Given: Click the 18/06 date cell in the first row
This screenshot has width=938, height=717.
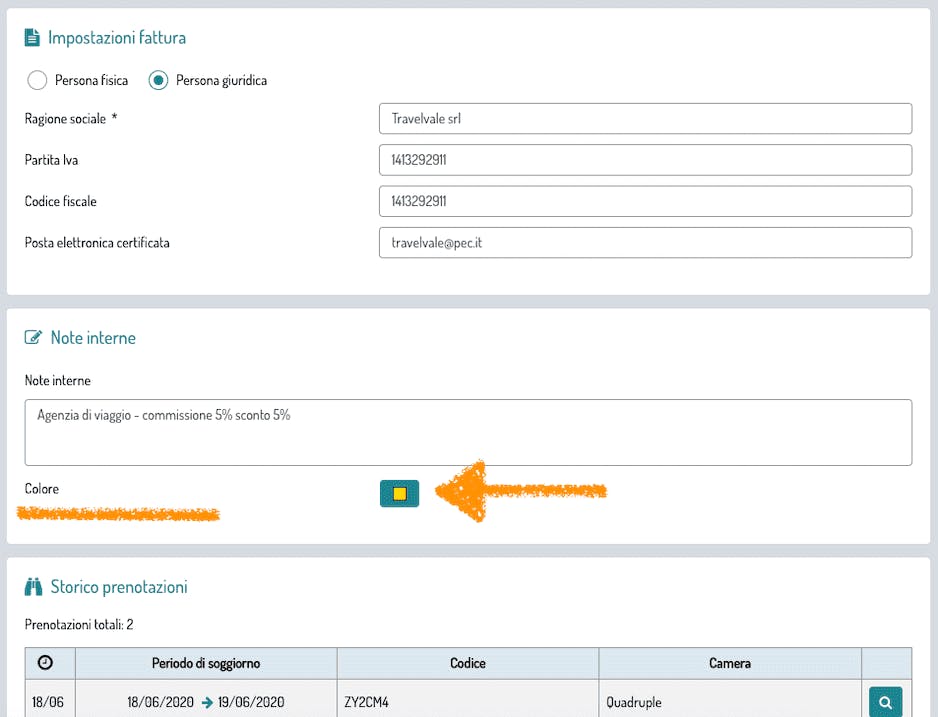Looking at the screenshot, I should 47,702.
